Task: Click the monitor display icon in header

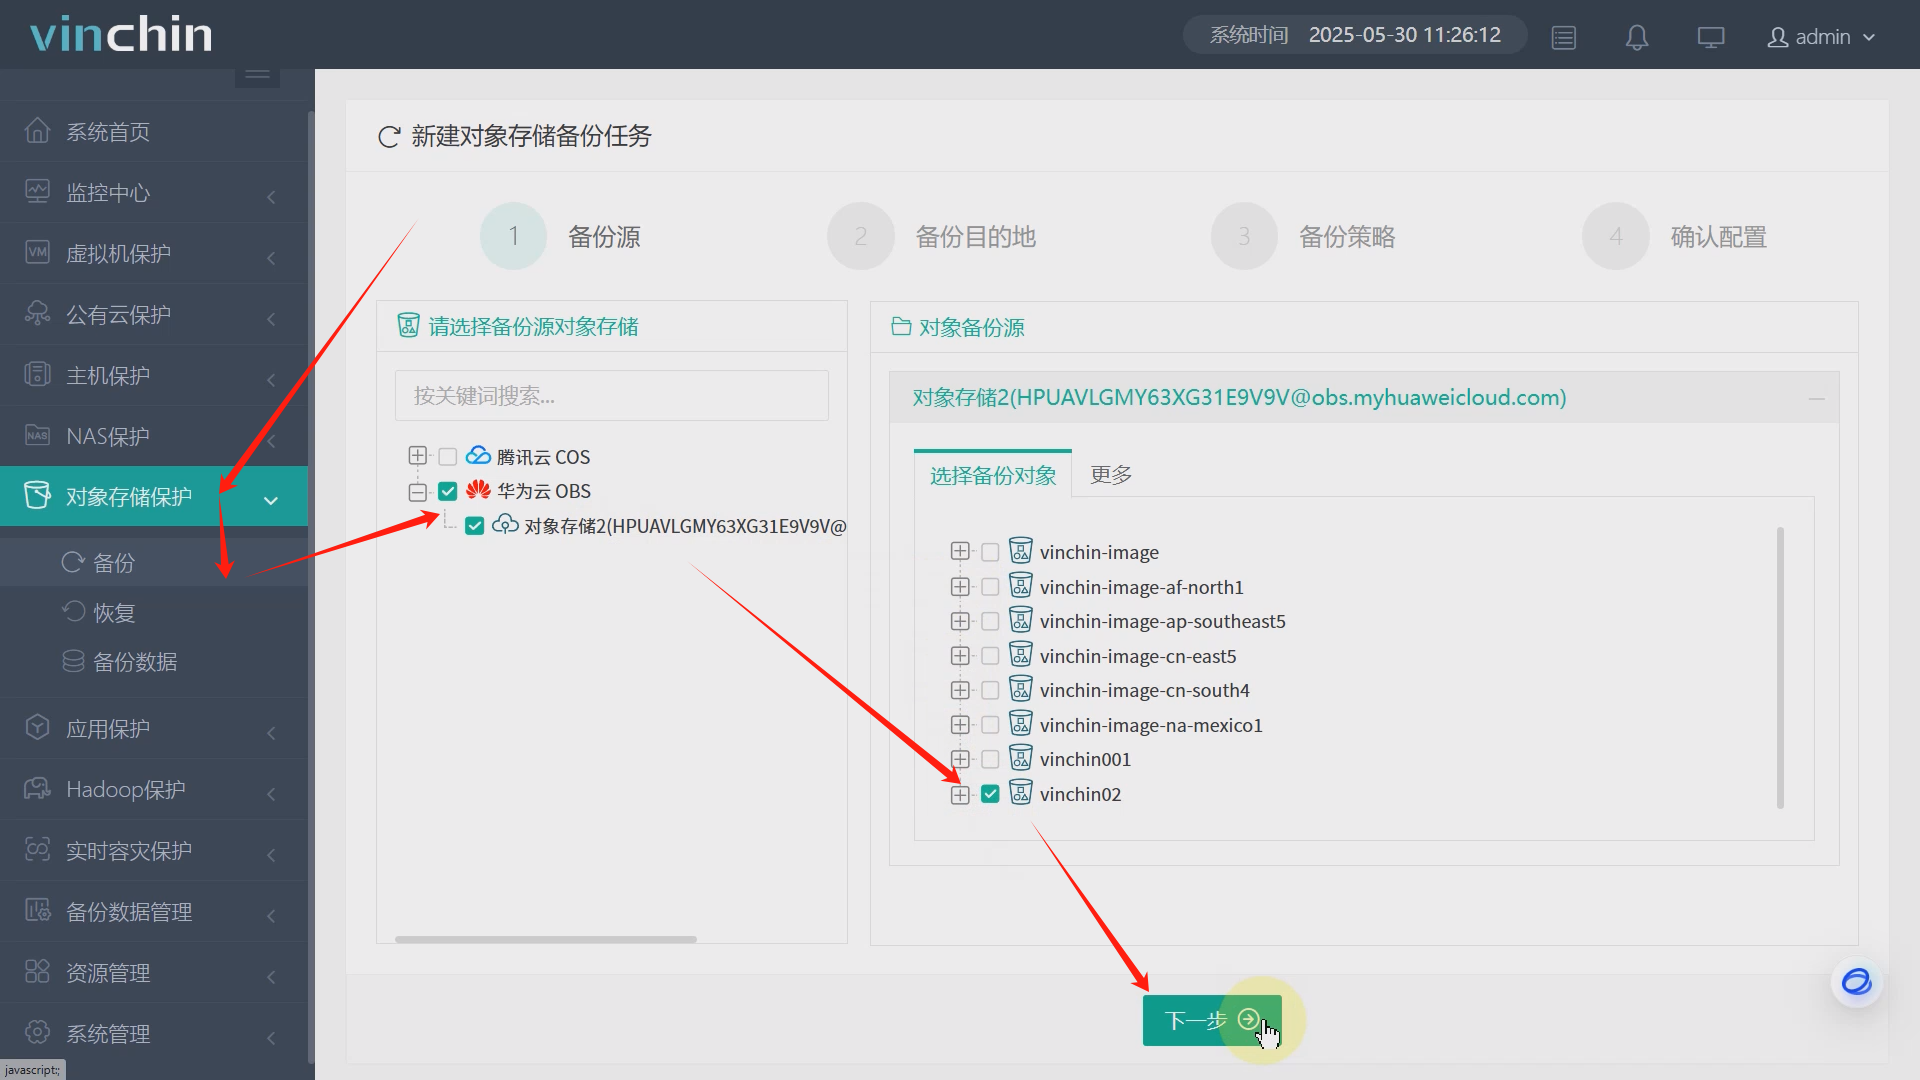Action: pyautogui.click(x=1710, y=37)
